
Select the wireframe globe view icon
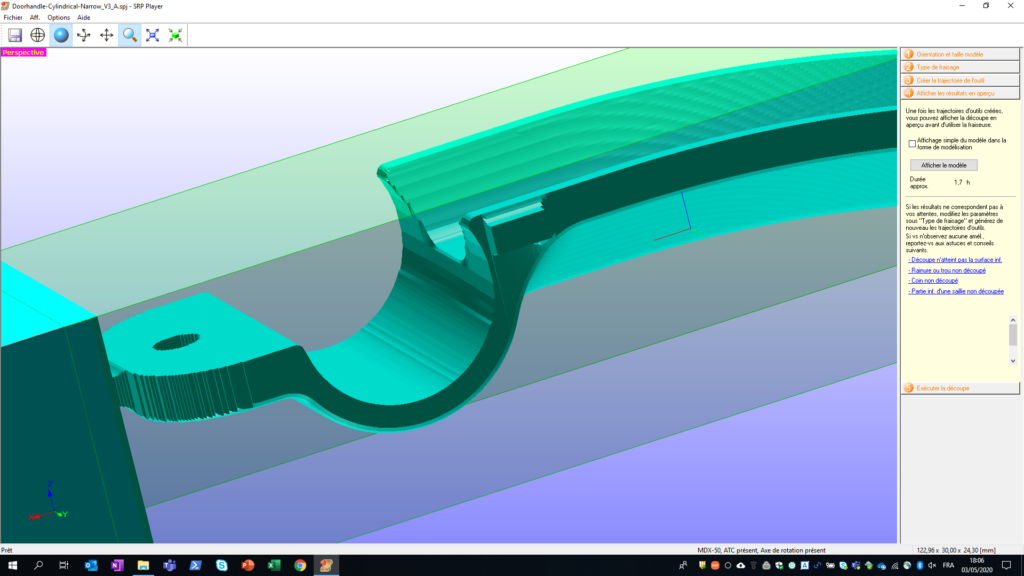[38, 35]
